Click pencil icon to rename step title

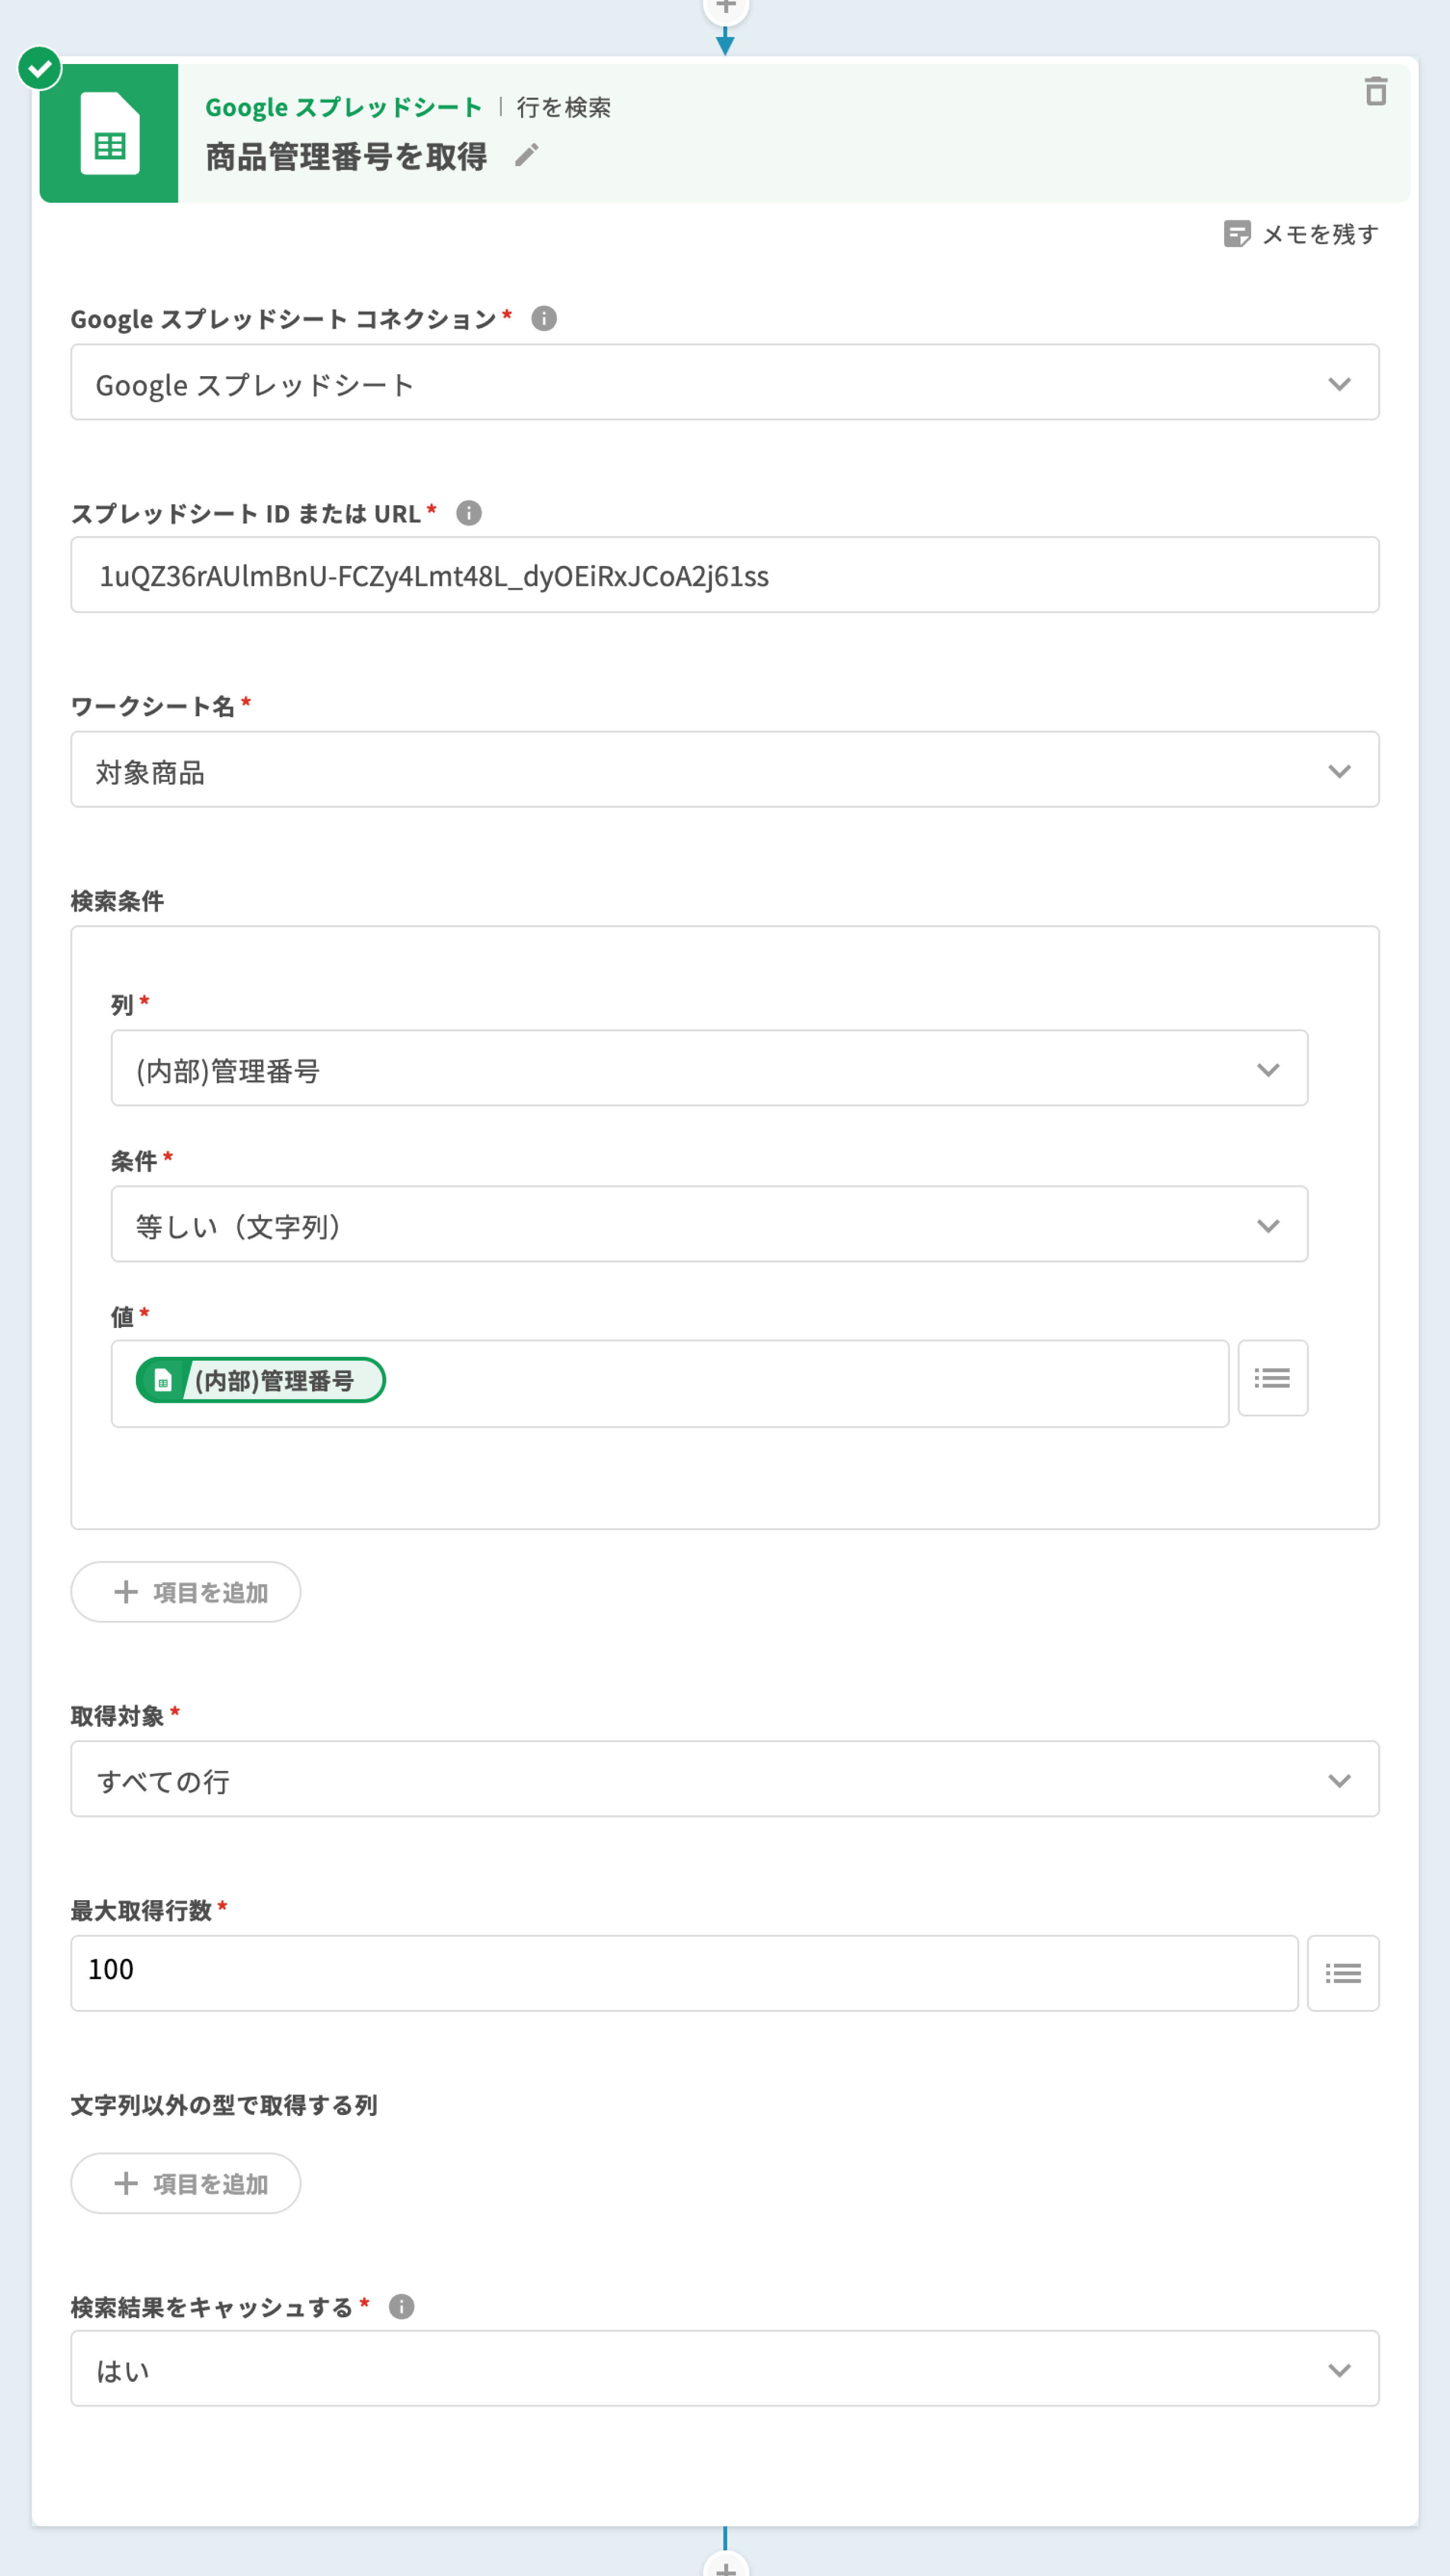[x=526, y=155]
